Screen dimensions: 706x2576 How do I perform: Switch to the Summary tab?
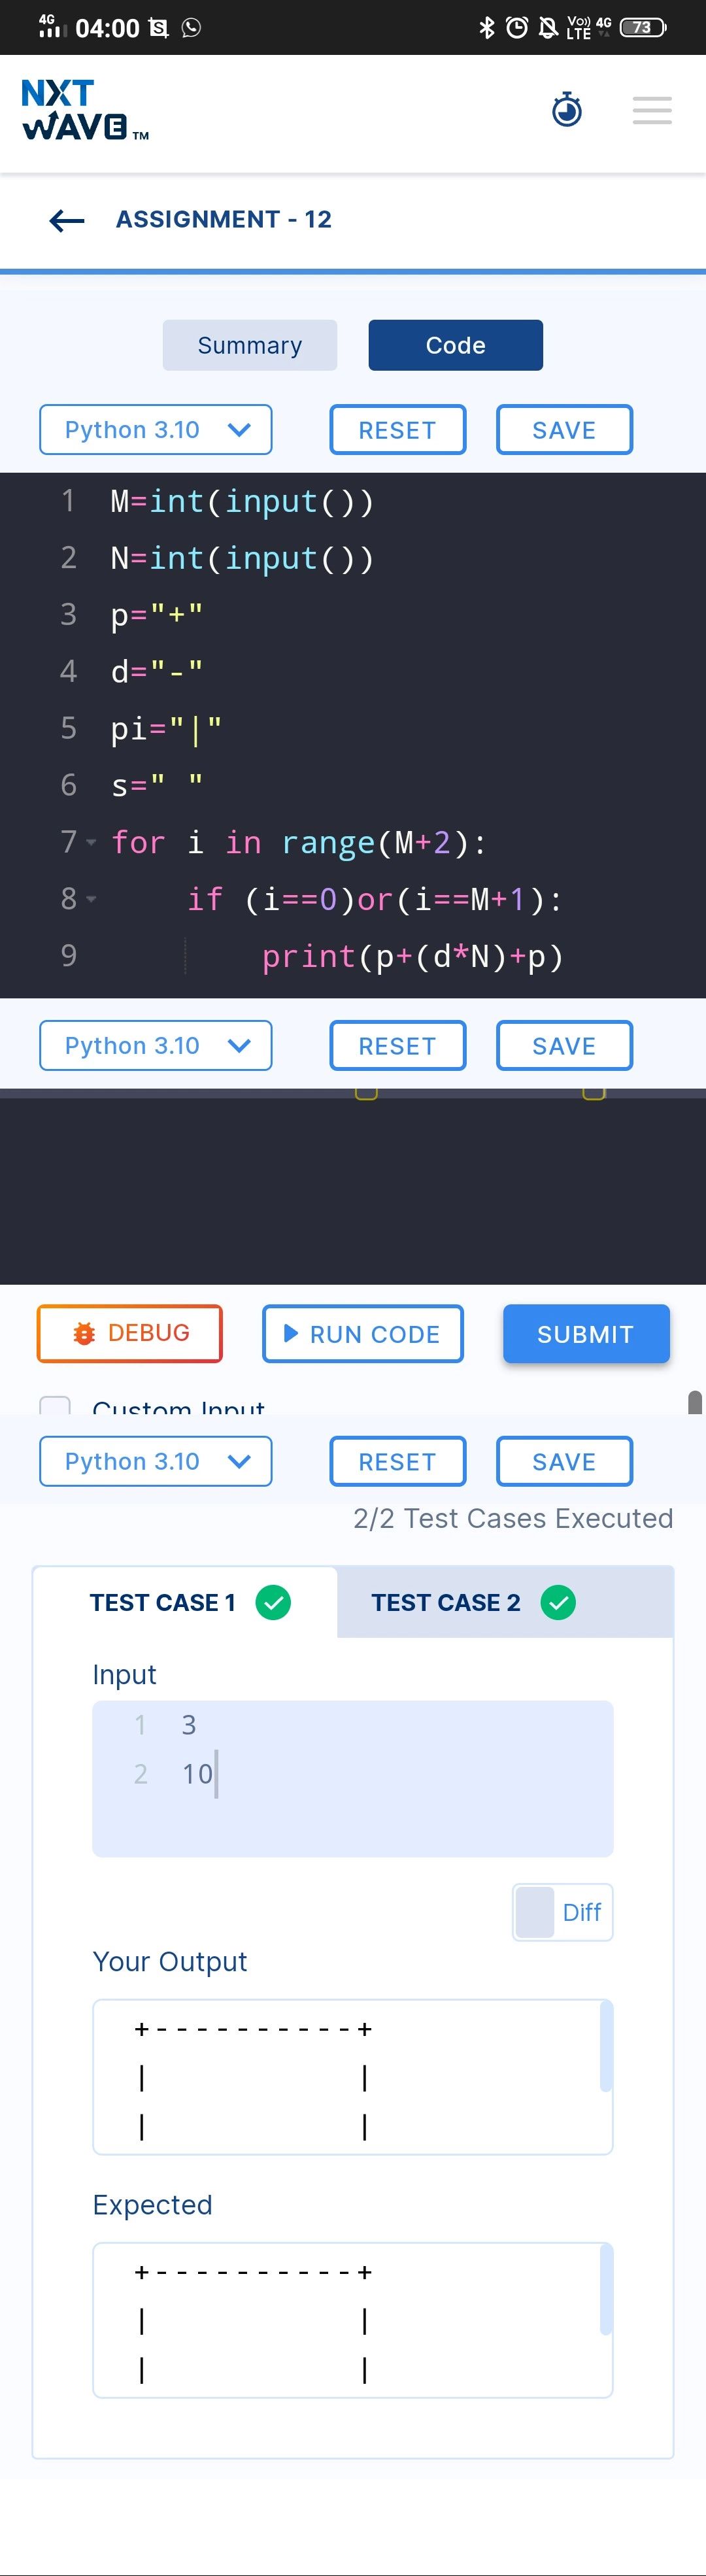pyautogui.click(x=250, y=345)
